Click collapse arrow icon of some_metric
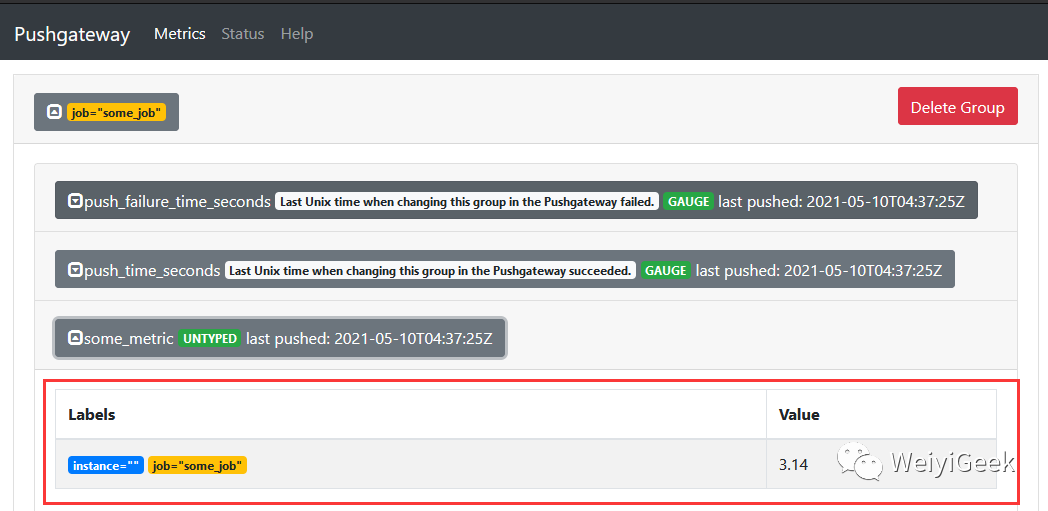 pyautogui.click(x=76, y=339)
